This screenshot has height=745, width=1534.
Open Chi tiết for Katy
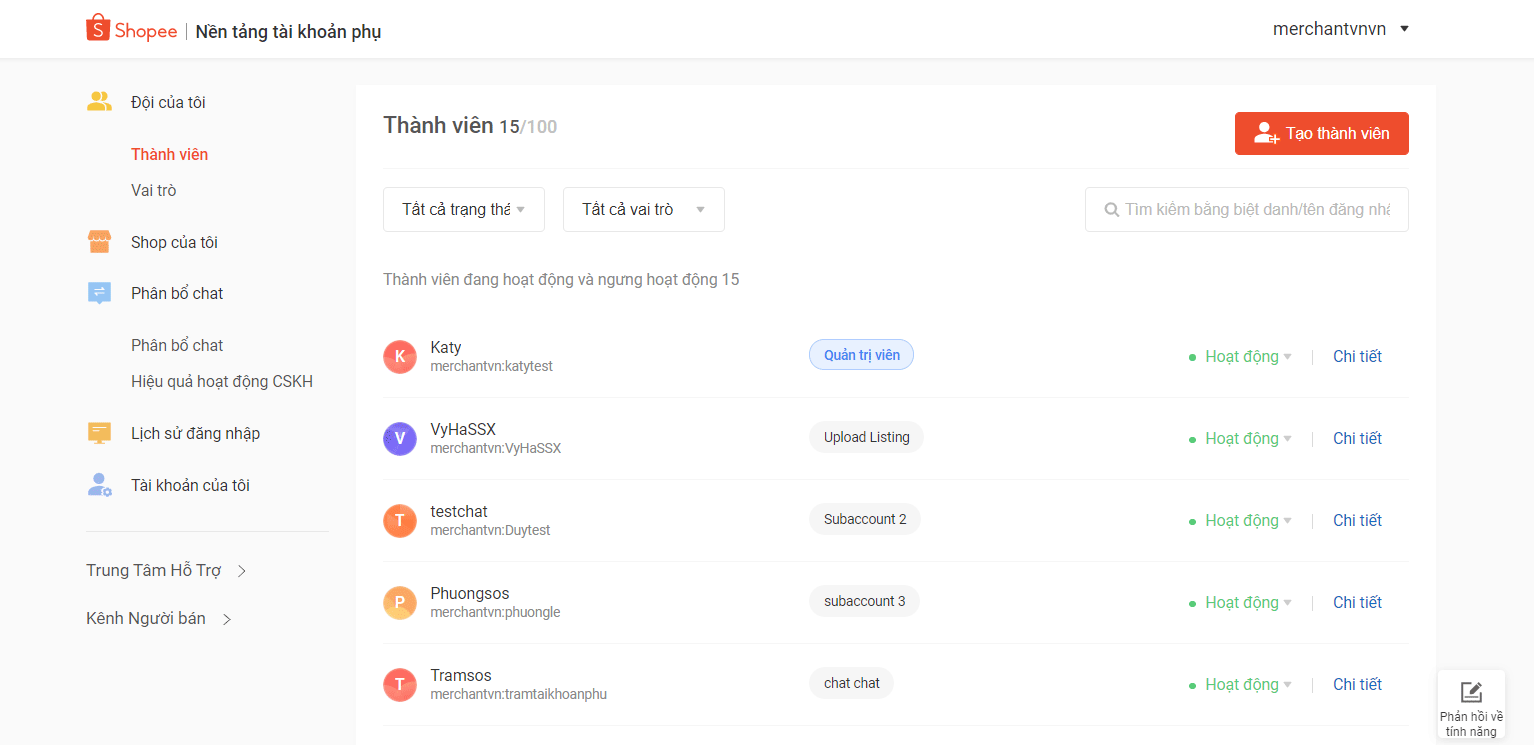click(x=1357, y=357)
